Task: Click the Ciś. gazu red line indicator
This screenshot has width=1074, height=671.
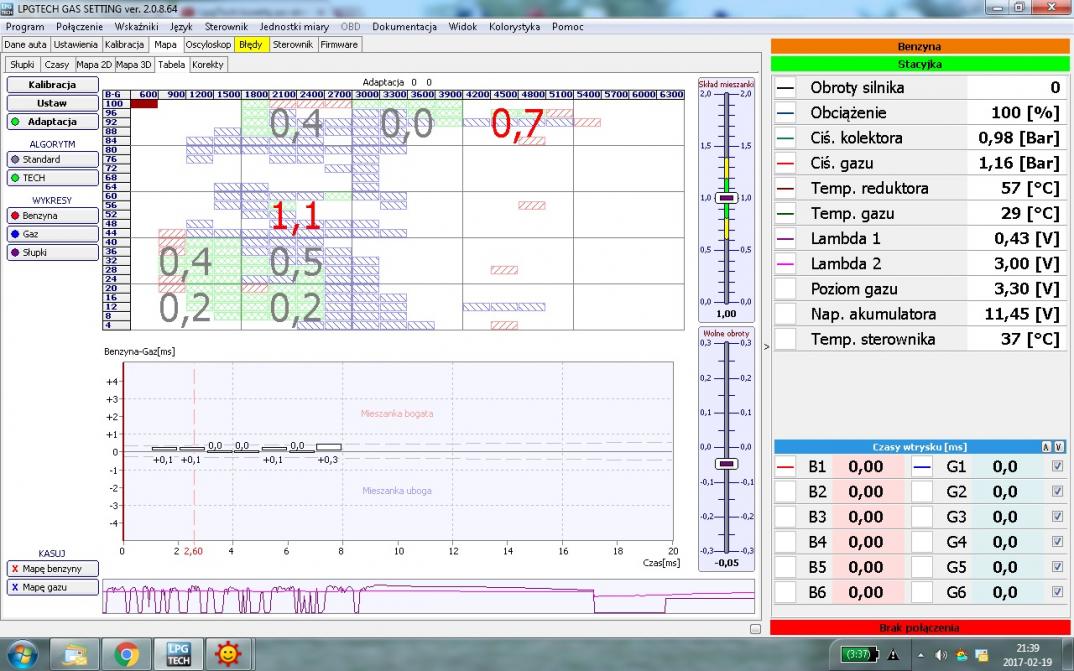Action: [786, 164]
